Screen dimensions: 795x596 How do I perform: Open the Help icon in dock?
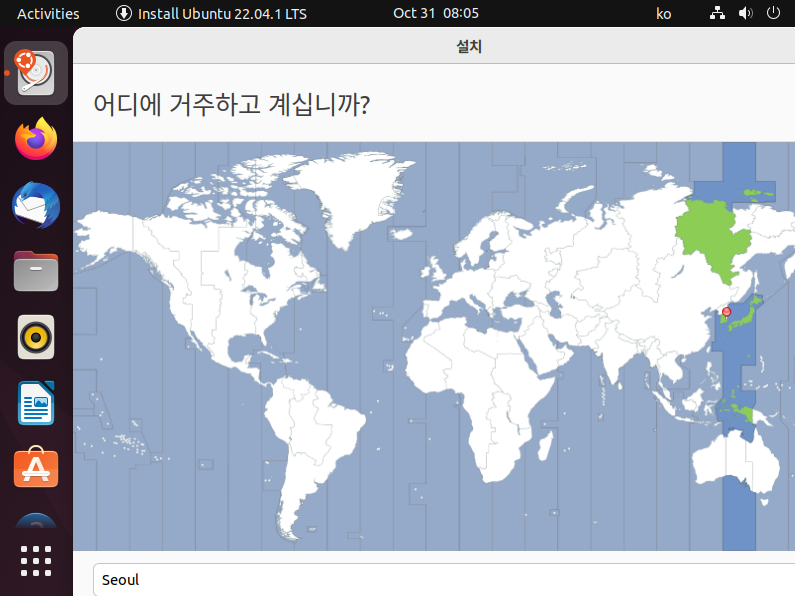35,520
